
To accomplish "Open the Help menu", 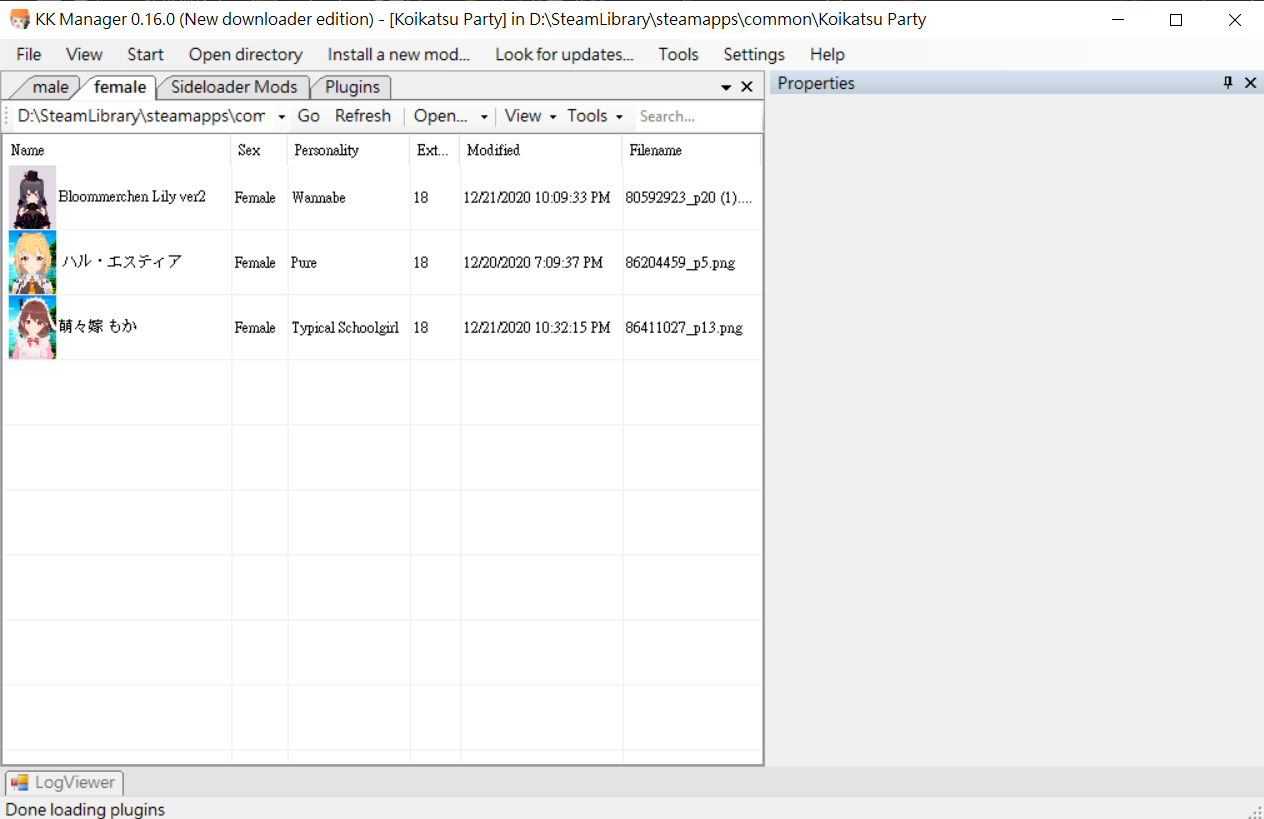I will click(827, 55).
